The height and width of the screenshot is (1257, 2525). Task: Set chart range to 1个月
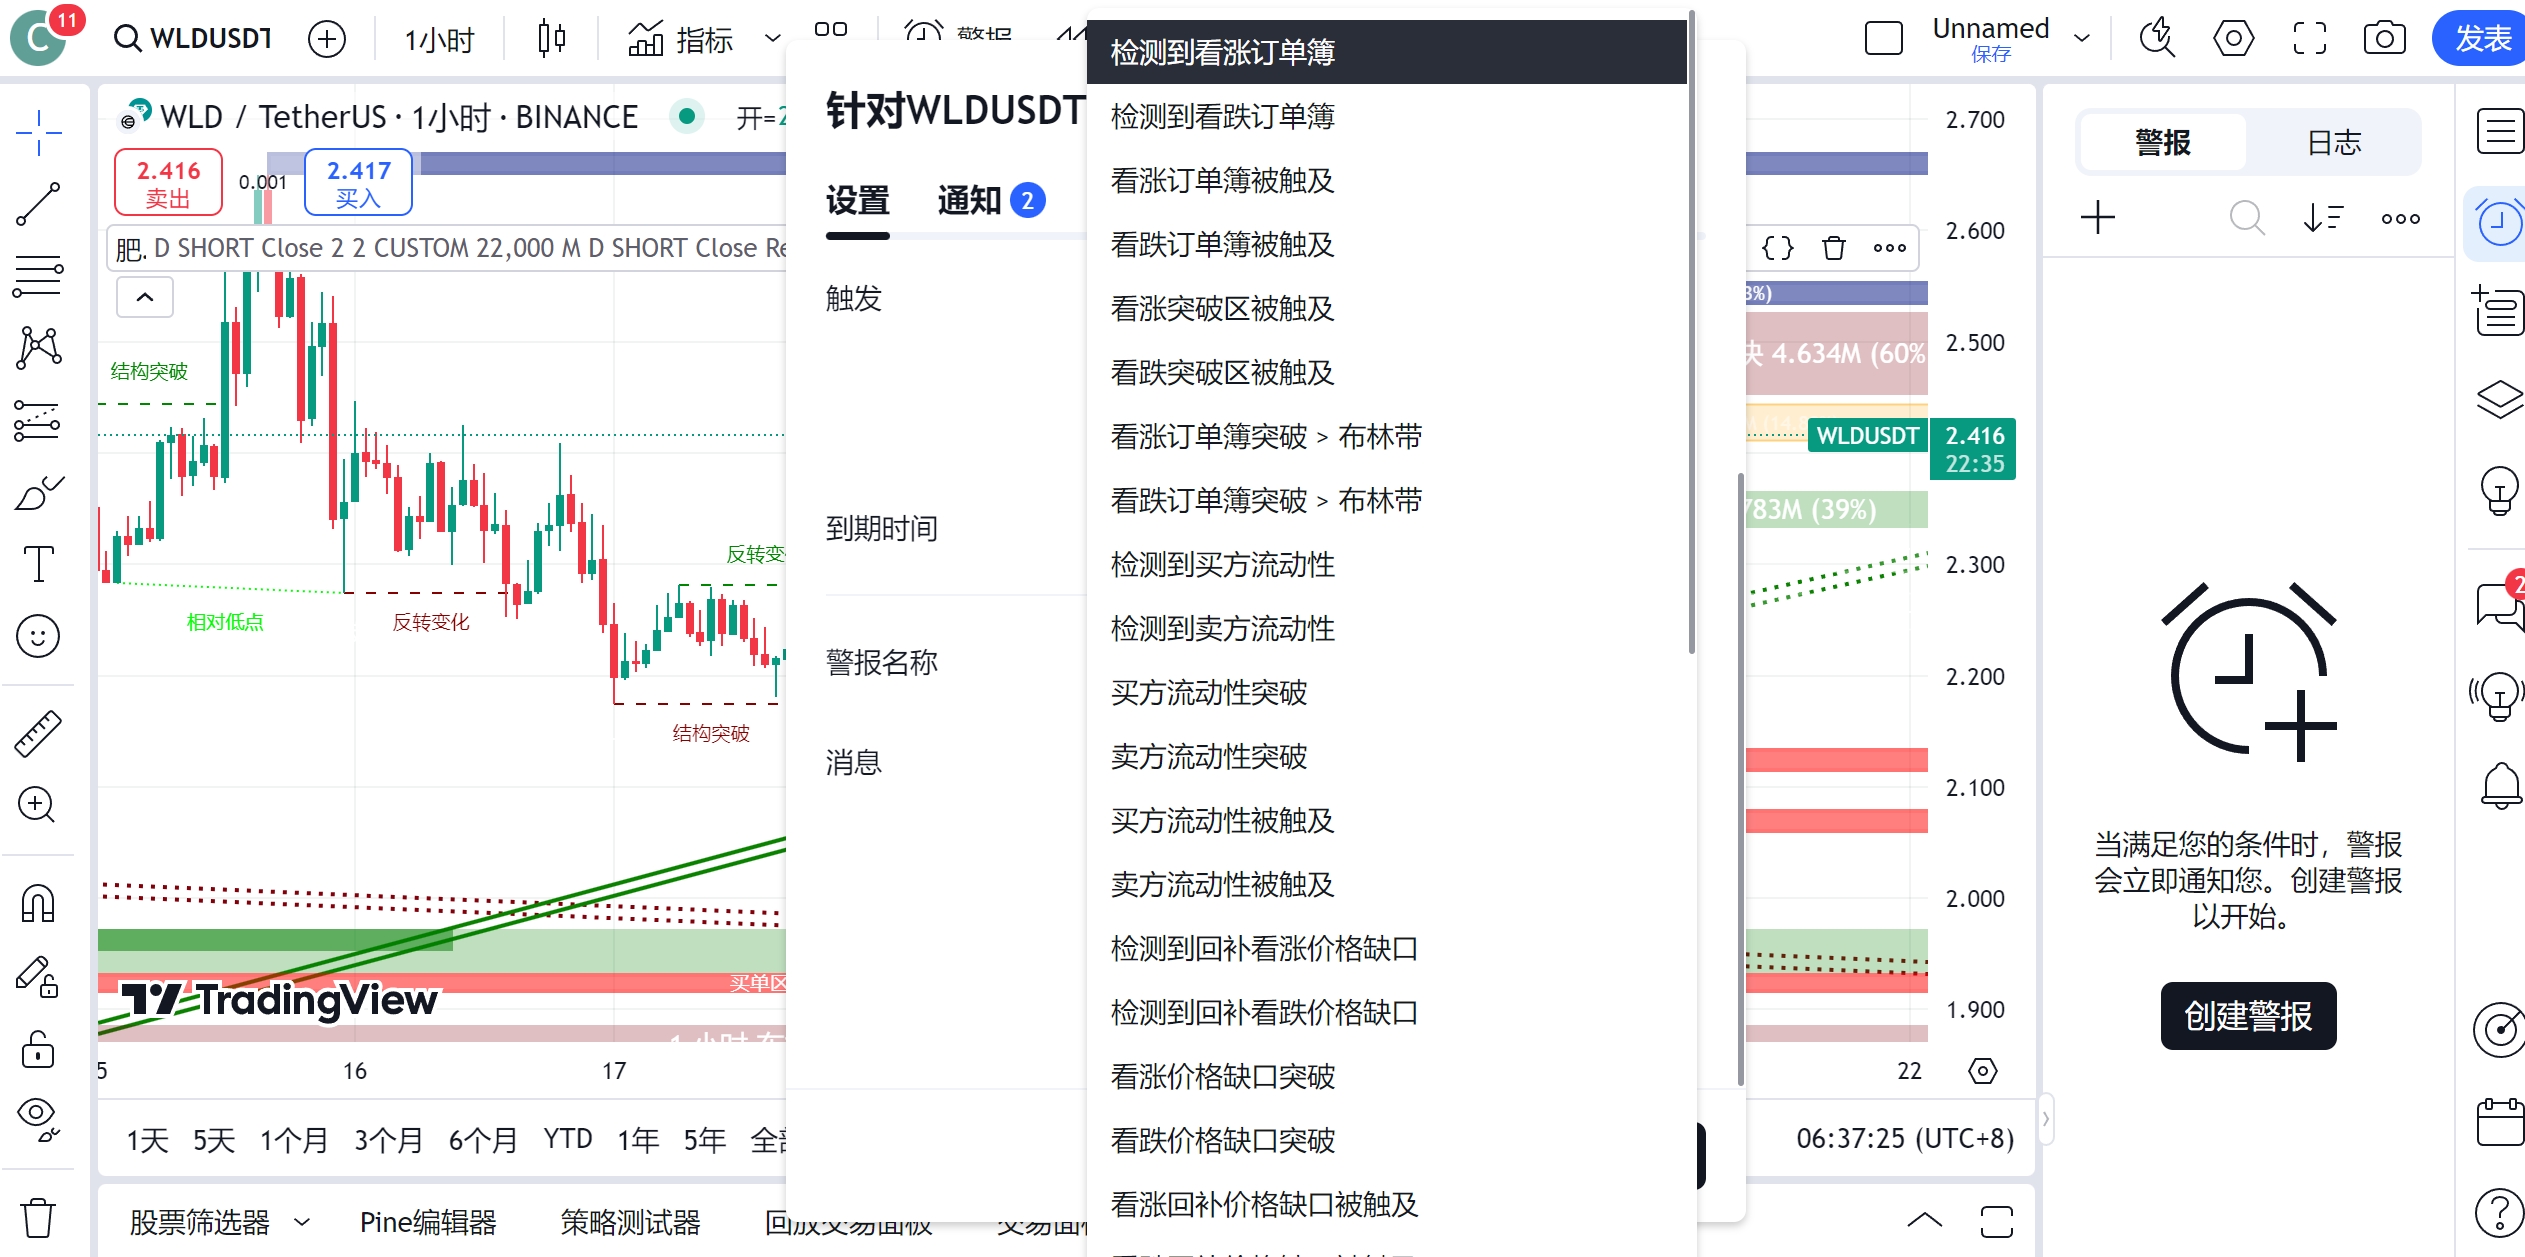[294, 1140]
